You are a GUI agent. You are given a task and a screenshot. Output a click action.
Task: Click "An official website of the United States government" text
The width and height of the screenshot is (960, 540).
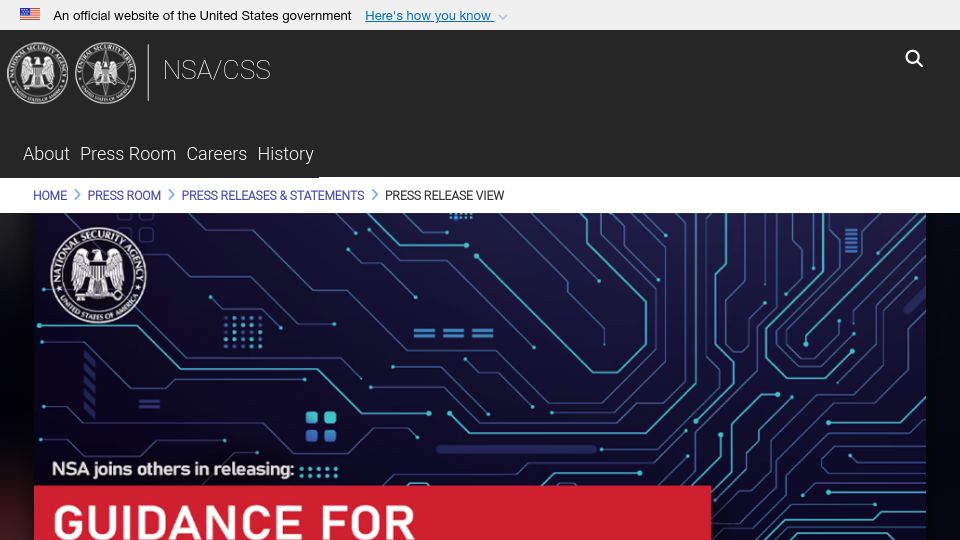[202, 15]
